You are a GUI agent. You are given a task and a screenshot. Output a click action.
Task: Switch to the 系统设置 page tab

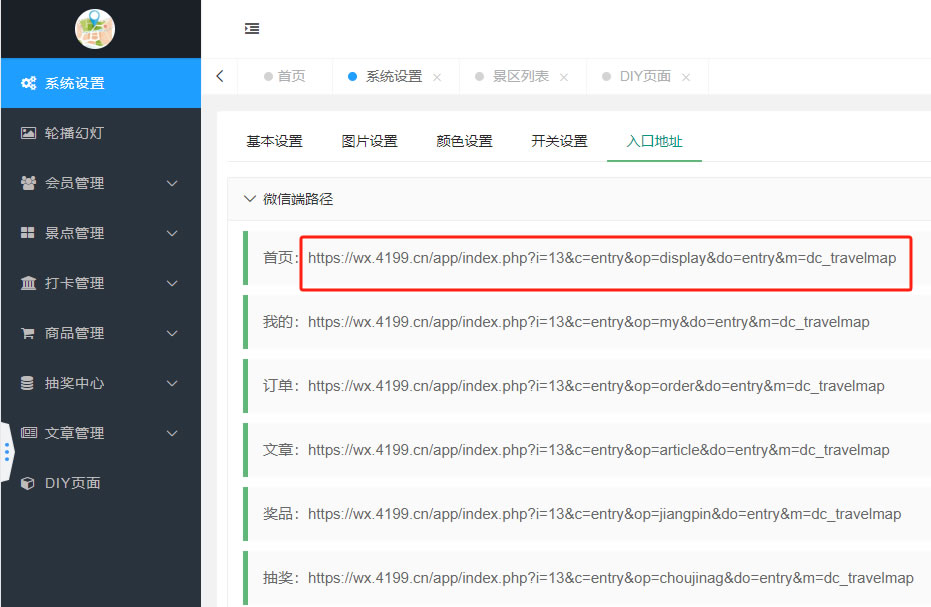coord(394,77)
